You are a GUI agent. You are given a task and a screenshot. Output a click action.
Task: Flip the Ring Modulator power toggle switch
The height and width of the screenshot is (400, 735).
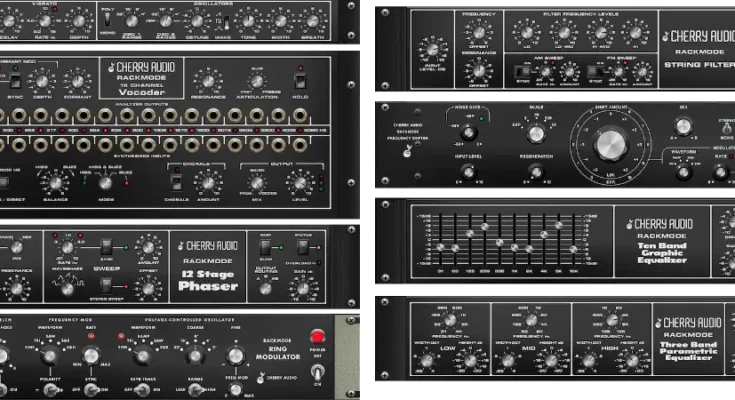point(317,372)
